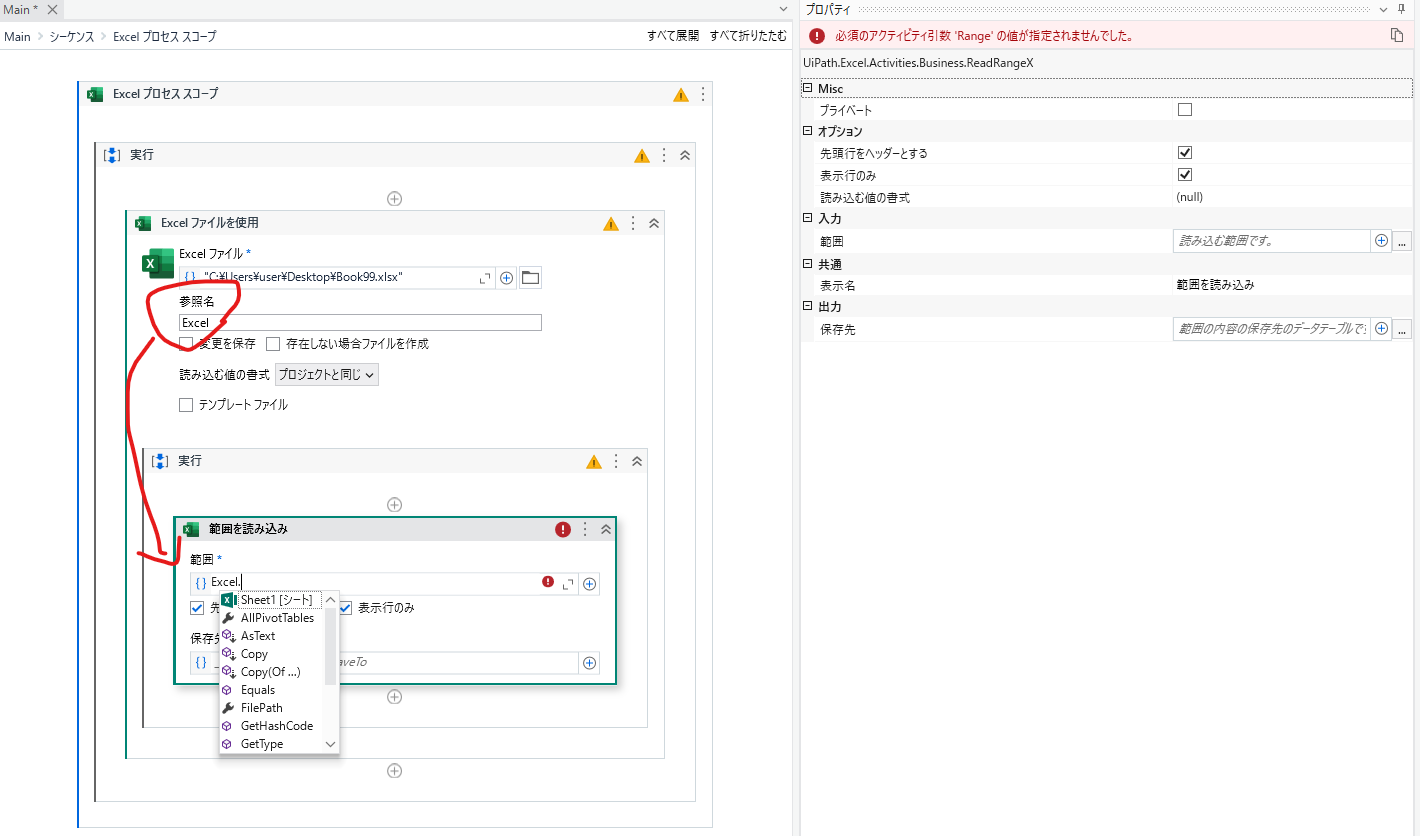The height and width of the screenshot is (836, 1420).
Task: Add activity directly below 範囲を読み込み with plus
Action: point(394,697)
